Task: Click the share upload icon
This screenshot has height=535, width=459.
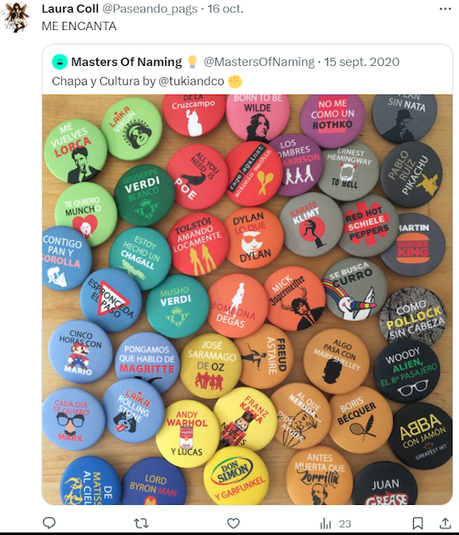Action: pyautogui.click(x=445, y=523)
